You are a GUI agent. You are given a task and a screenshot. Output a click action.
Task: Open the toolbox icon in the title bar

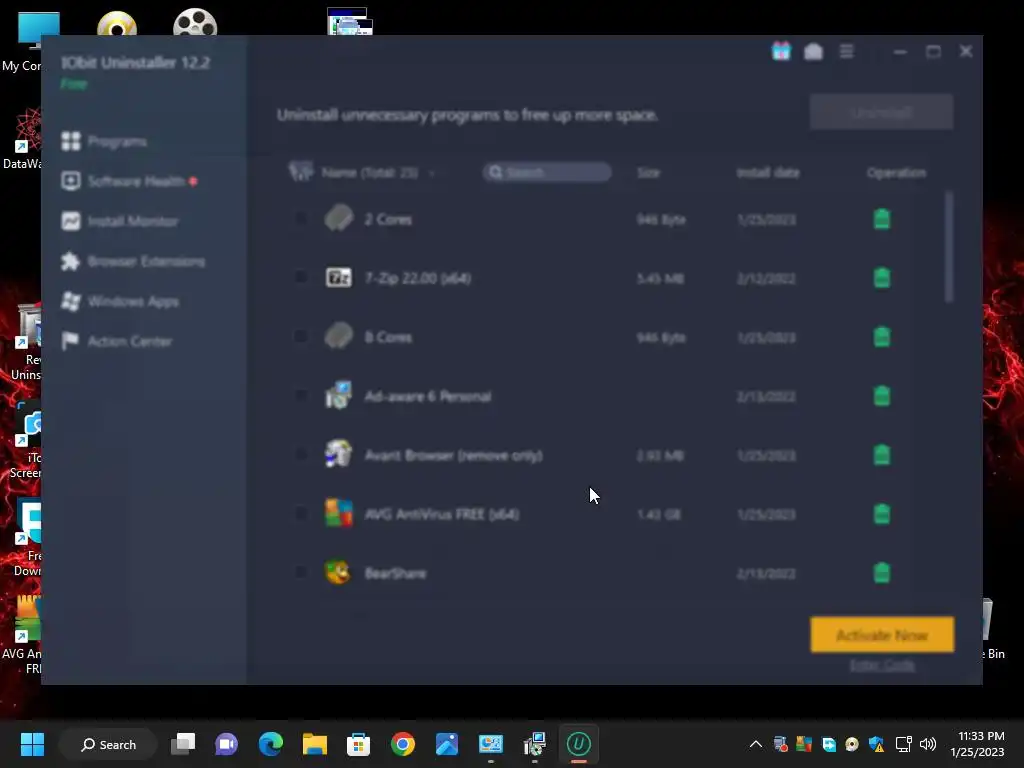coord(813,51)
